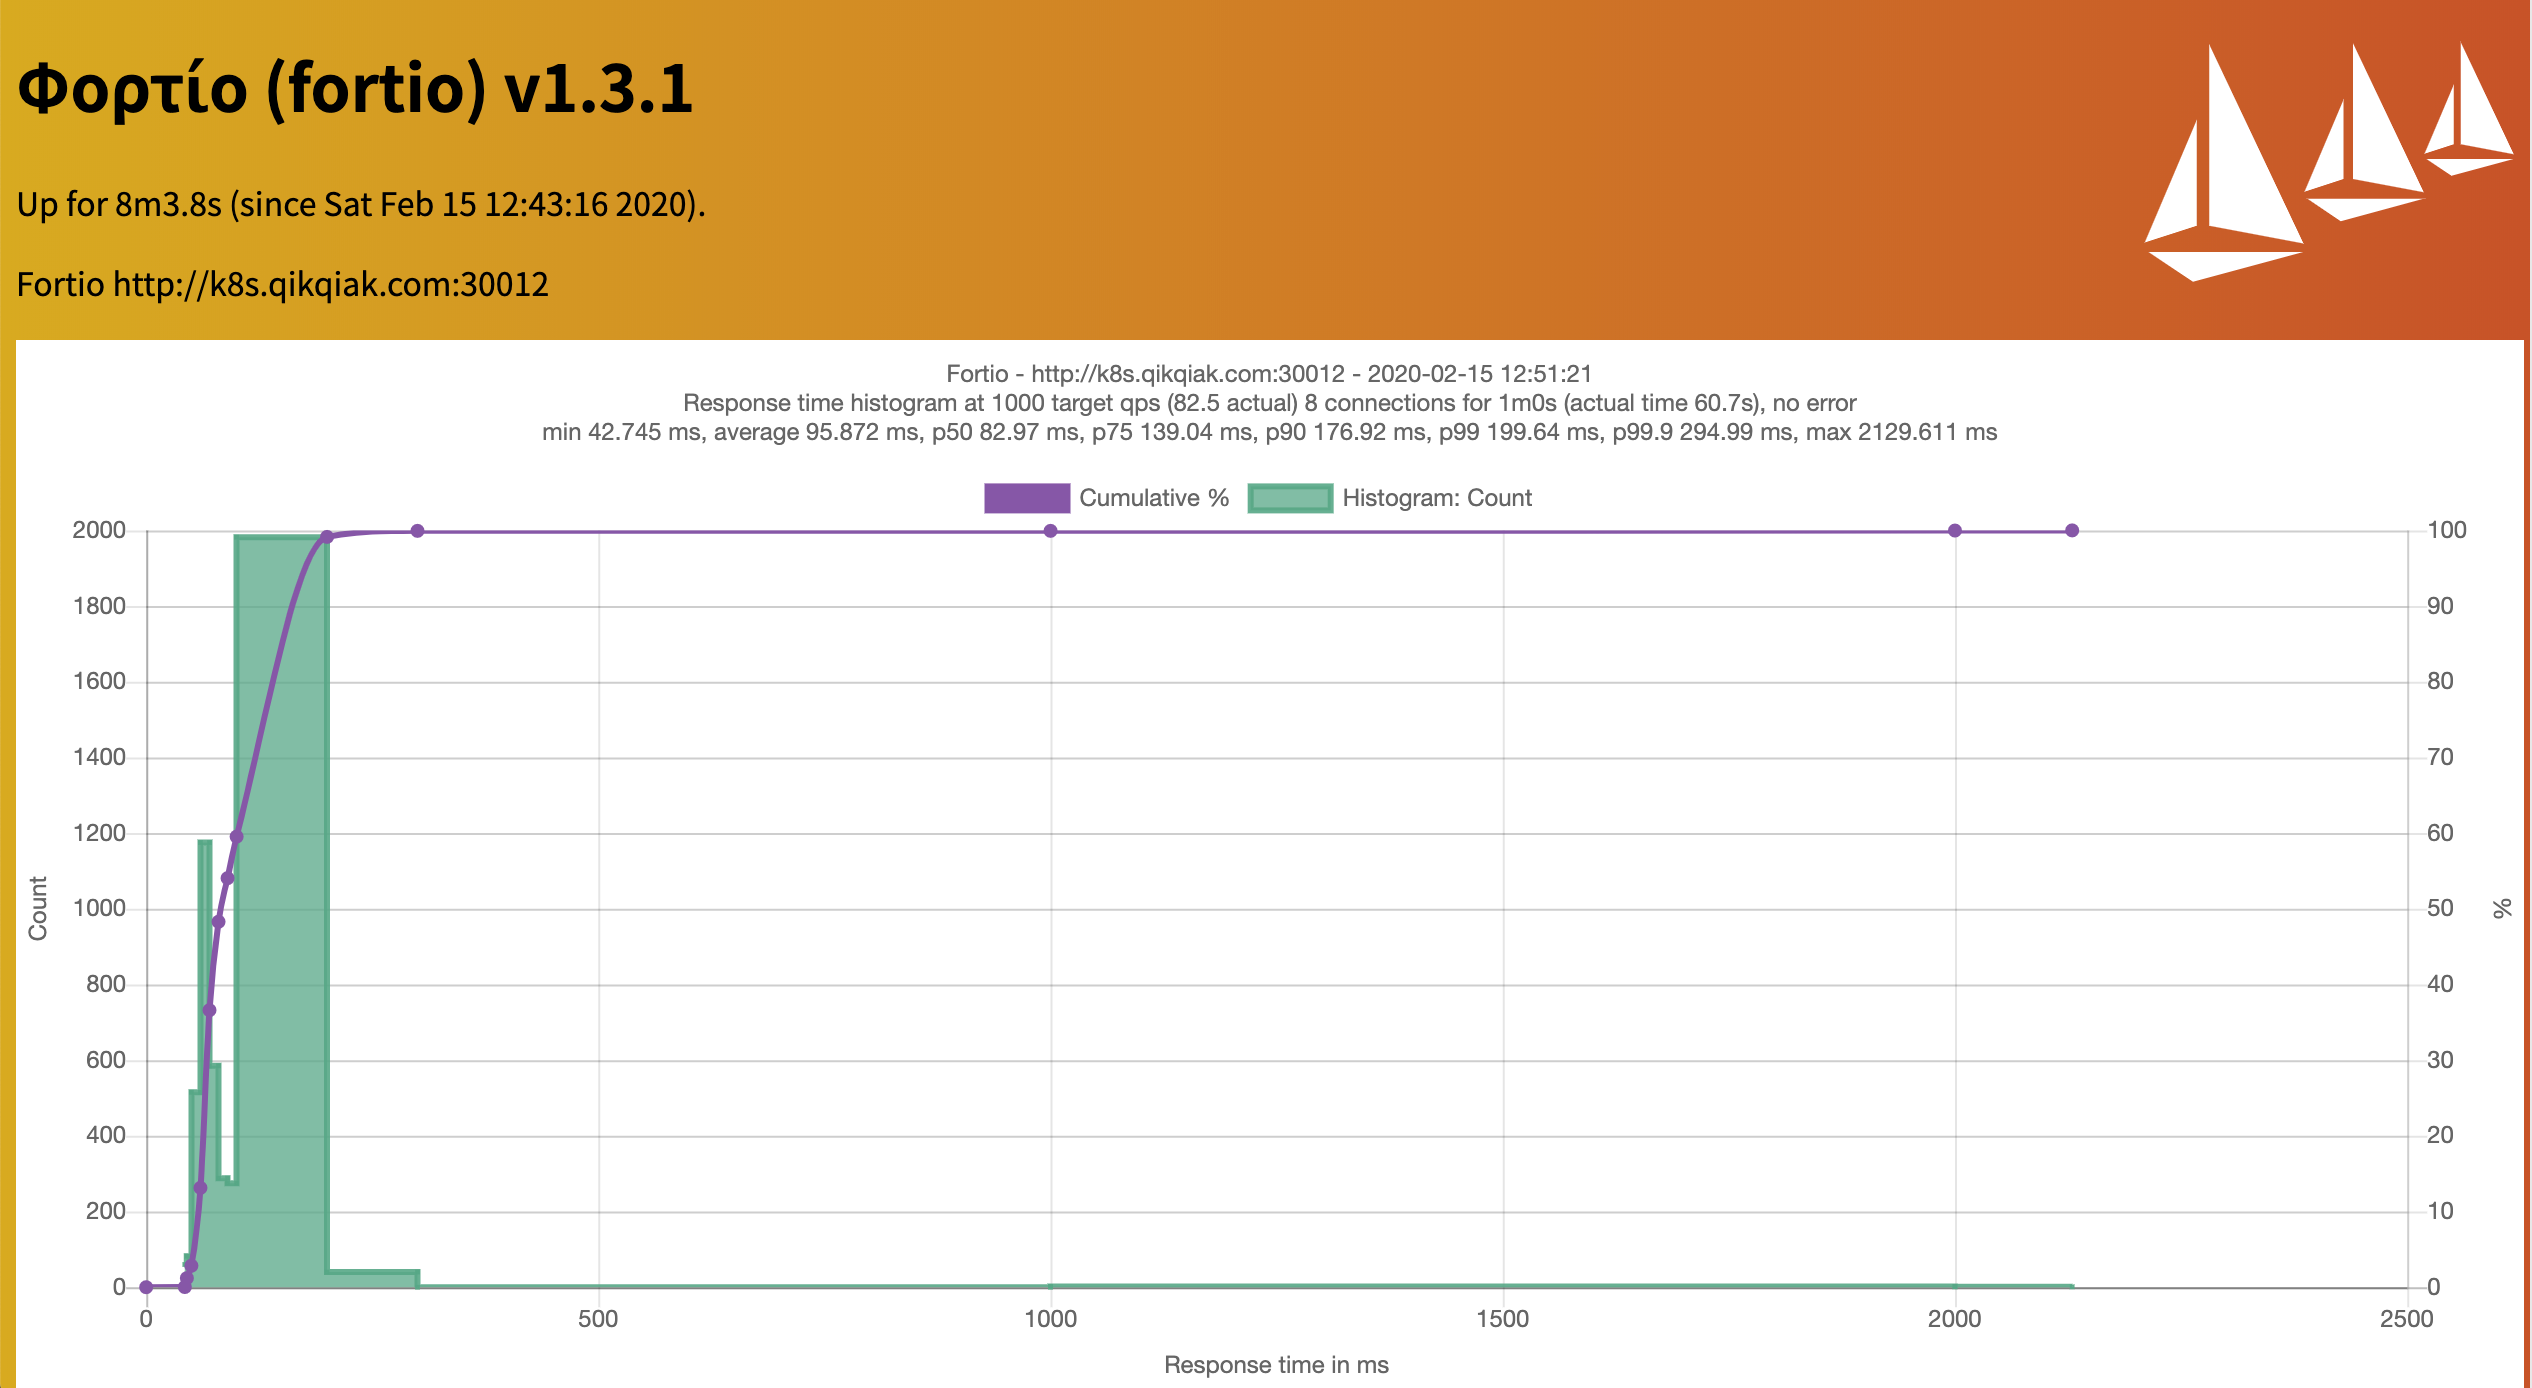
Task: Click the x-axis tick label 500
Action: [598, 1318]
